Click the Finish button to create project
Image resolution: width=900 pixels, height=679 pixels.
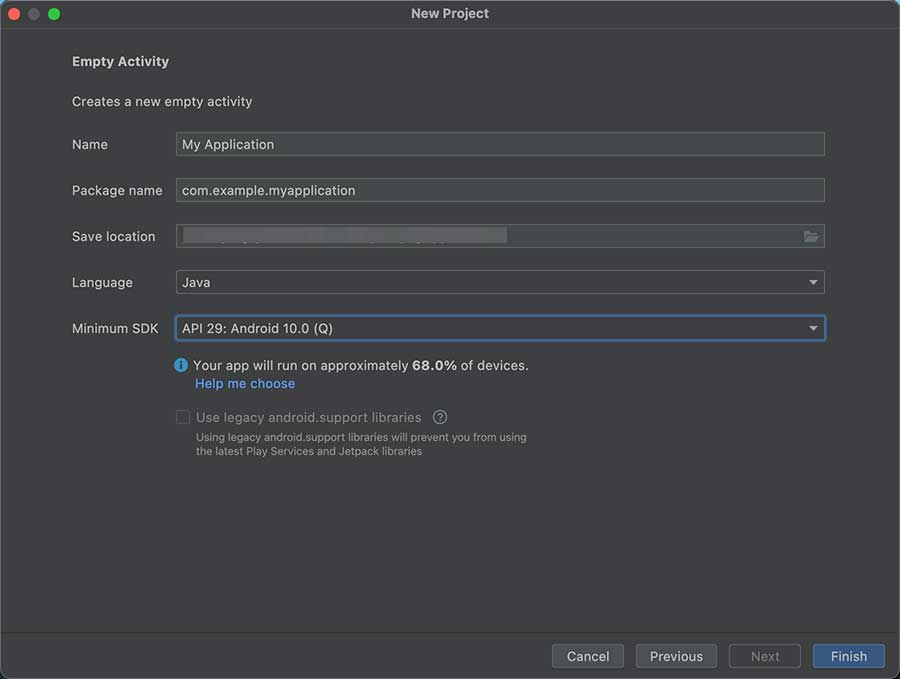tap(848, 656)
